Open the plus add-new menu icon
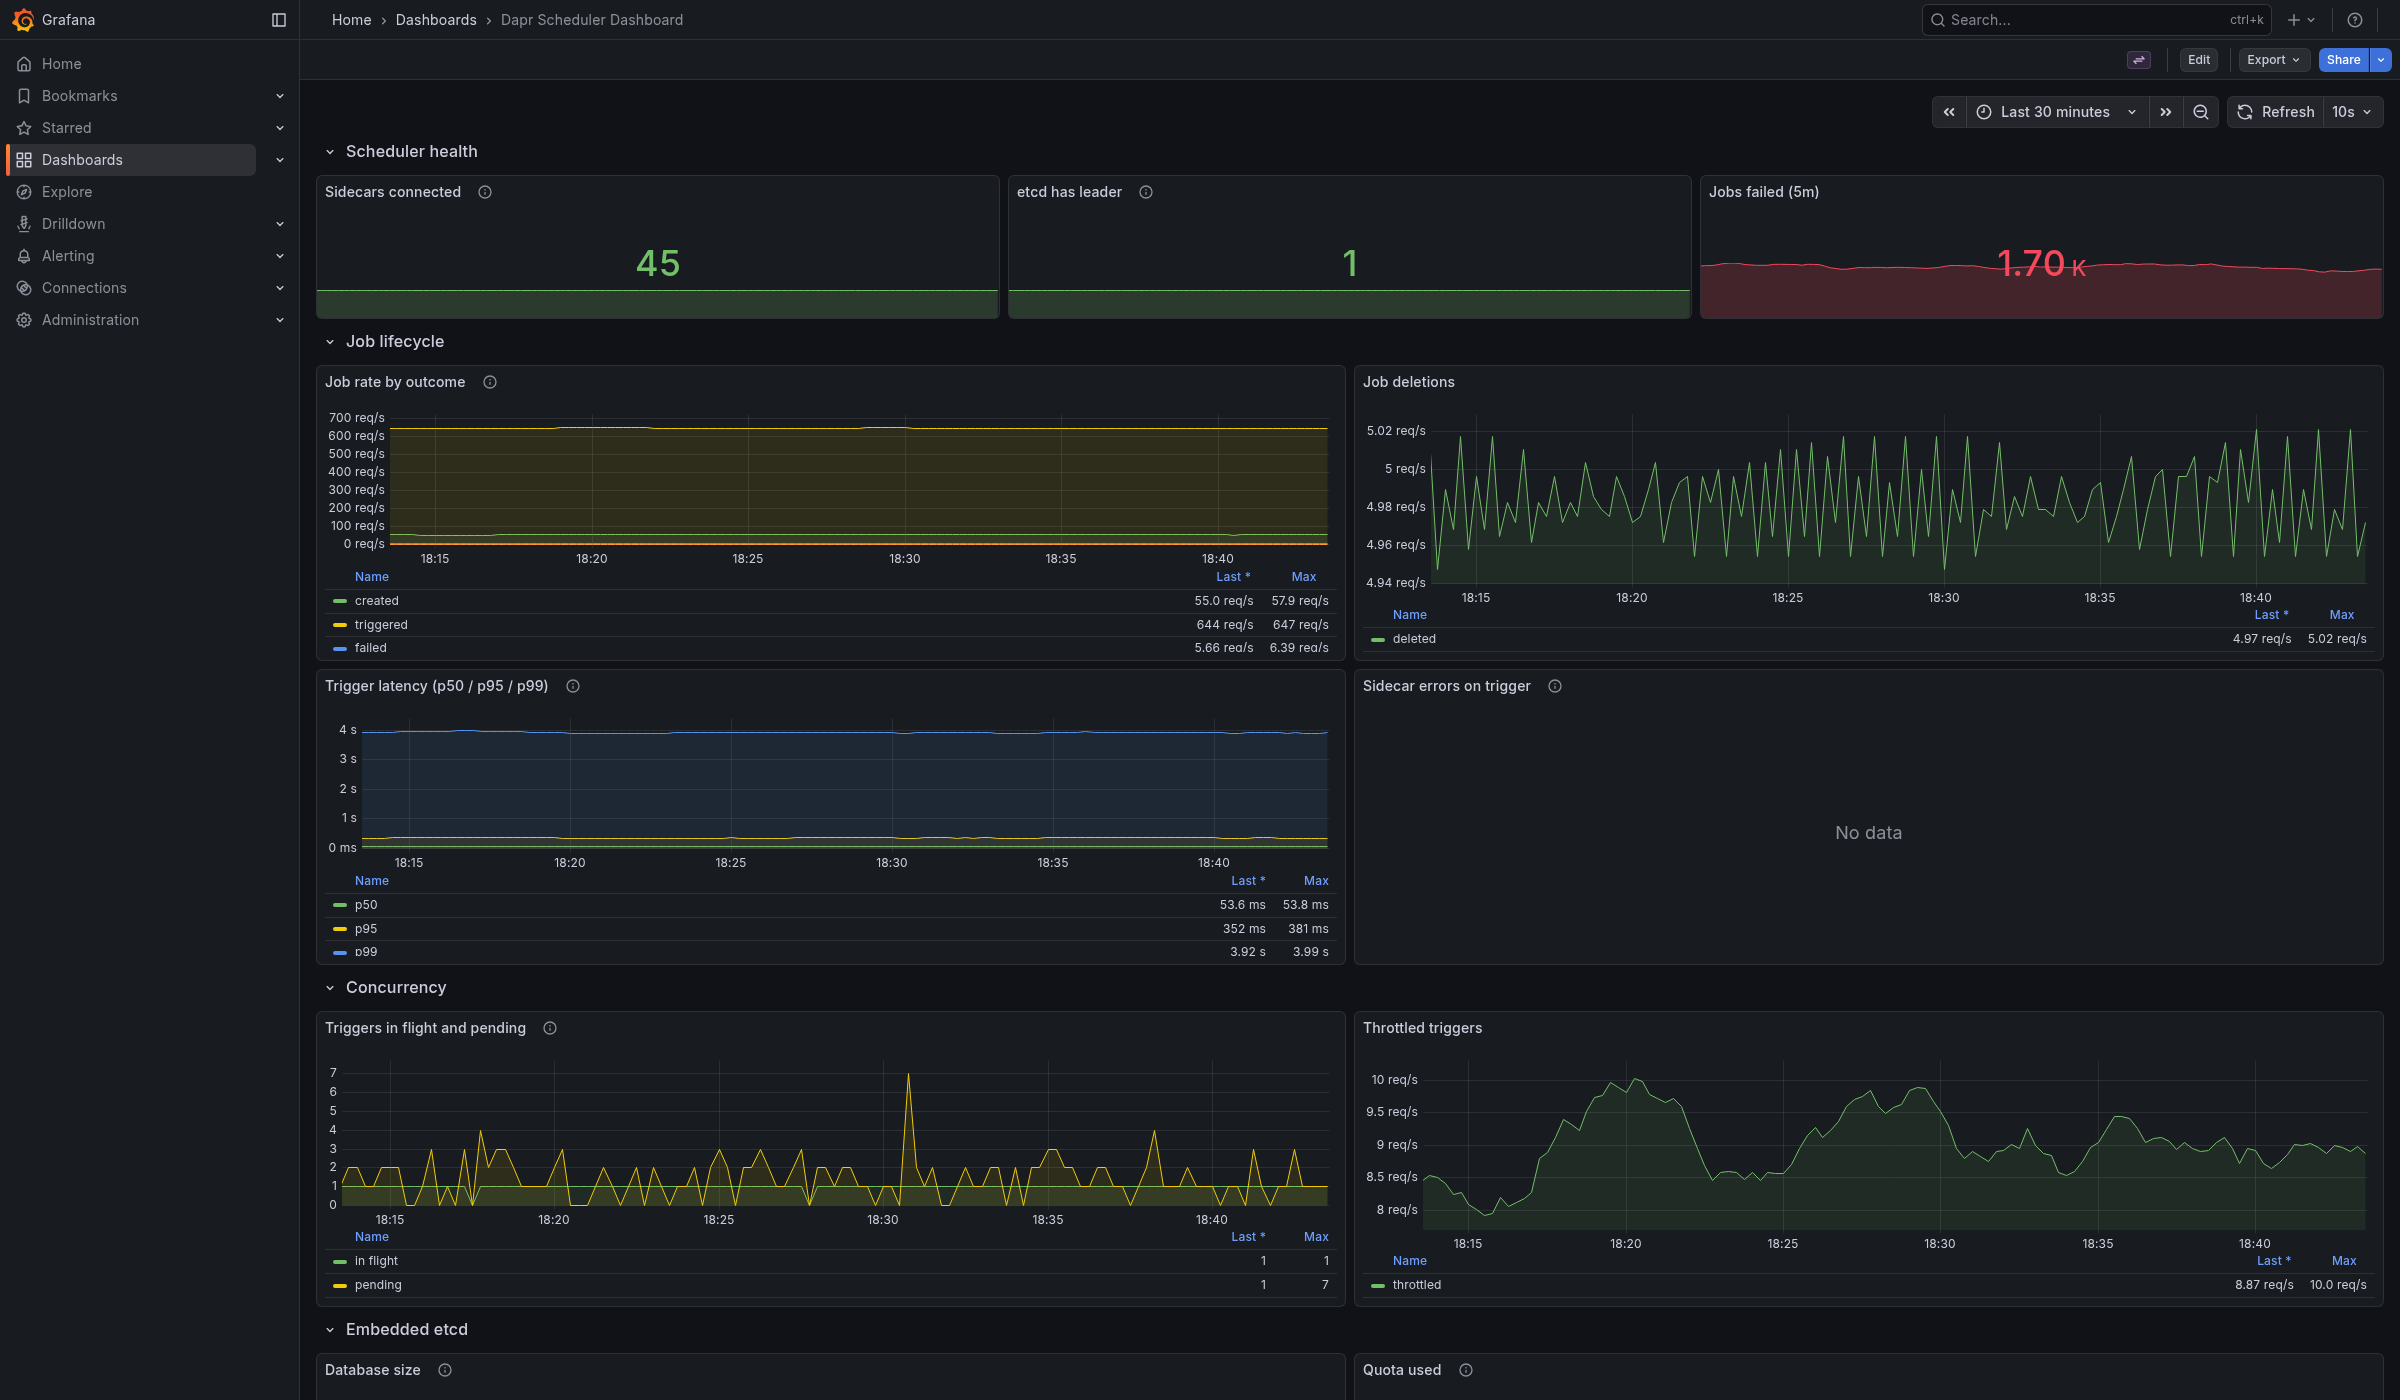Image resolution: width=2400 pixels, height=1400 pixels. click(x=2301, y=20)
